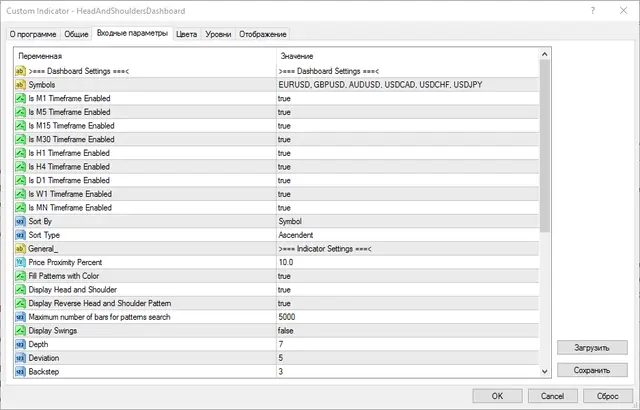Select the Sort By value 'Symbol'
Image resolution: width=640 pixels, height=410 pixels.
click(x=290, y=222)
